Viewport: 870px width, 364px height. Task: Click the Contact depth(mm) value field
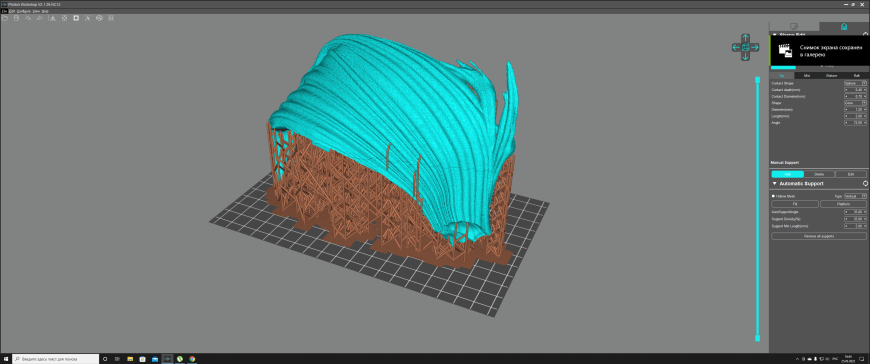click(855, 90)
